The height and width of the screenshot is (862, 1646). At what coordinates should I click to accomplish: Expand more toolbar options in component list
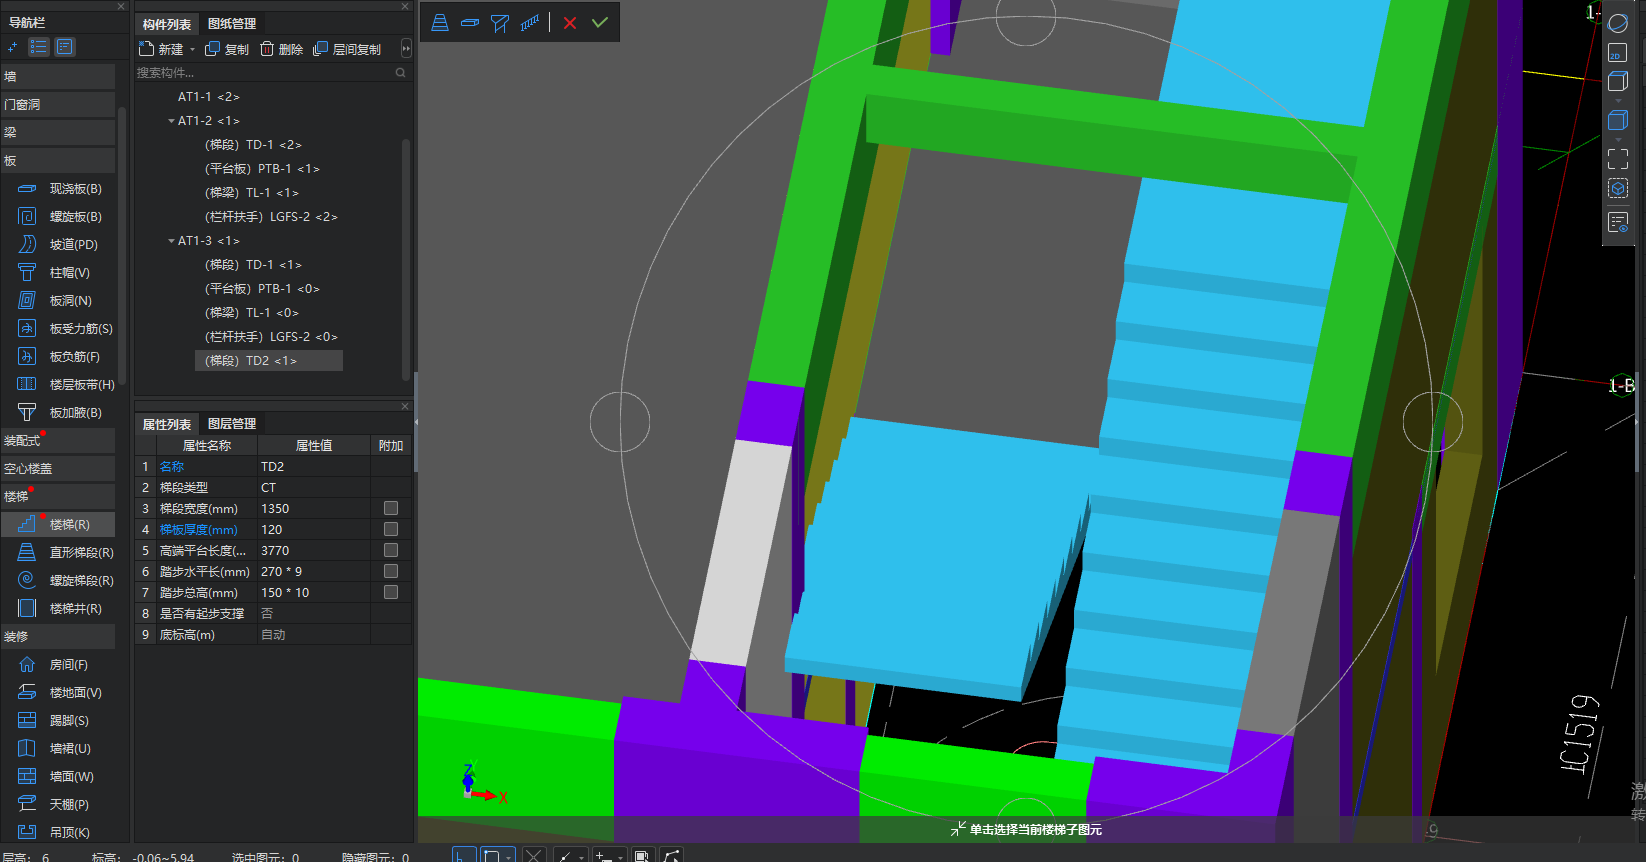pos(406,49)
